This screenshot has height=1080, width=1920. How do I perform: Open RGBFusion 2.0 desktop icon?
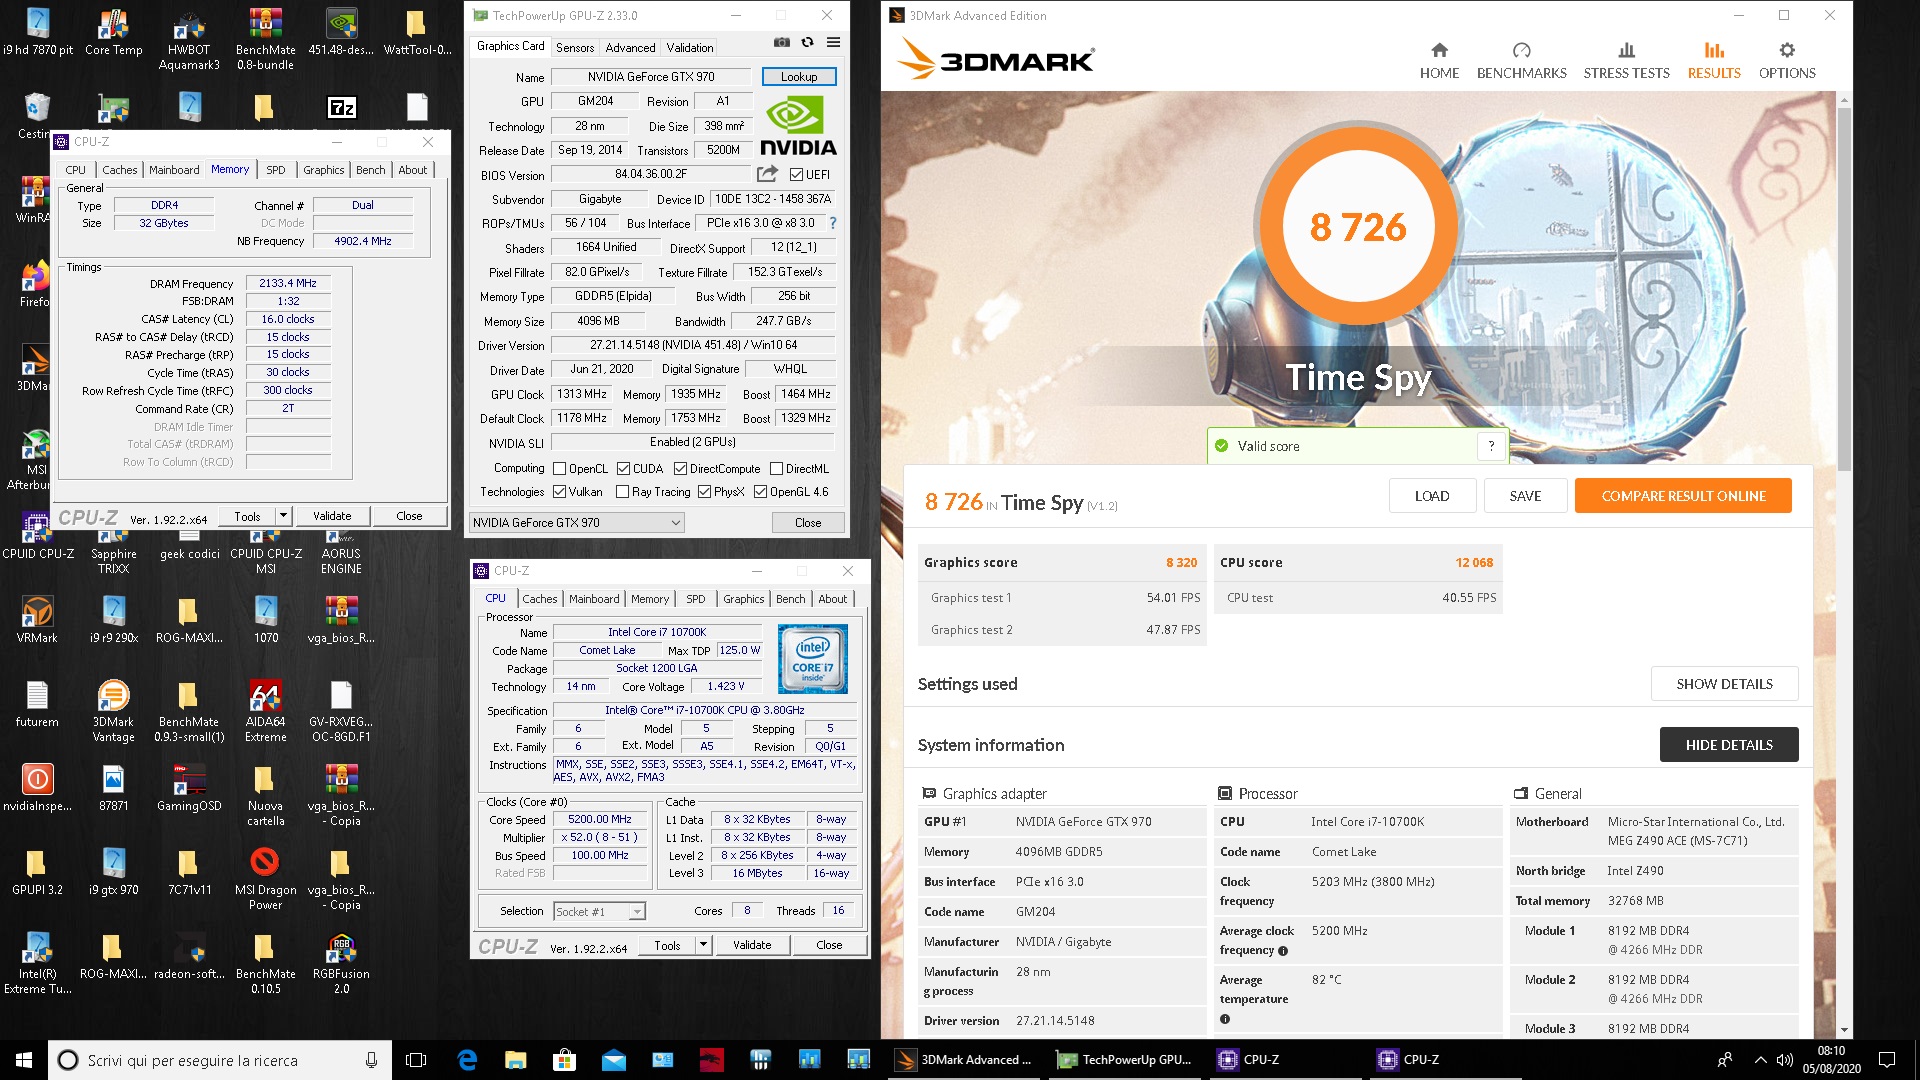point(341,963)
